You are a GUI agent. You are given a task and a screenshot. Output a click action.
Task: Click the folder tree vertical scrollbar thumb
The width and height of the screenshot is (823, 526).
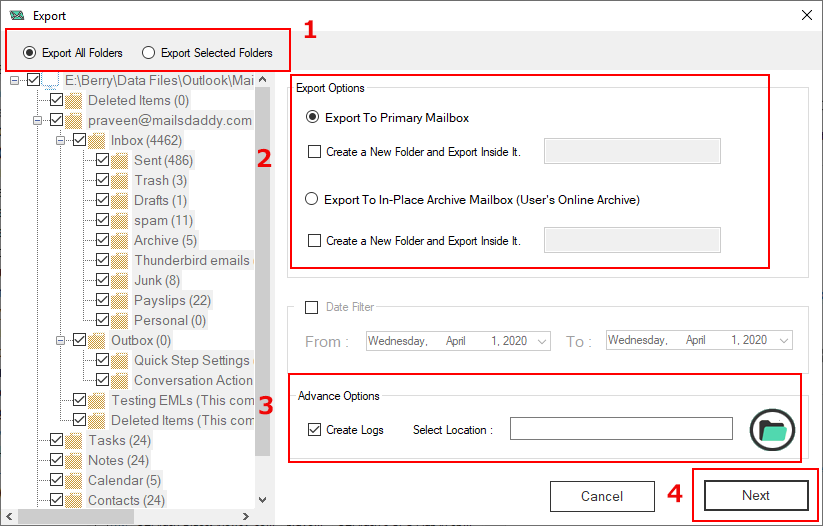(263, 271)
